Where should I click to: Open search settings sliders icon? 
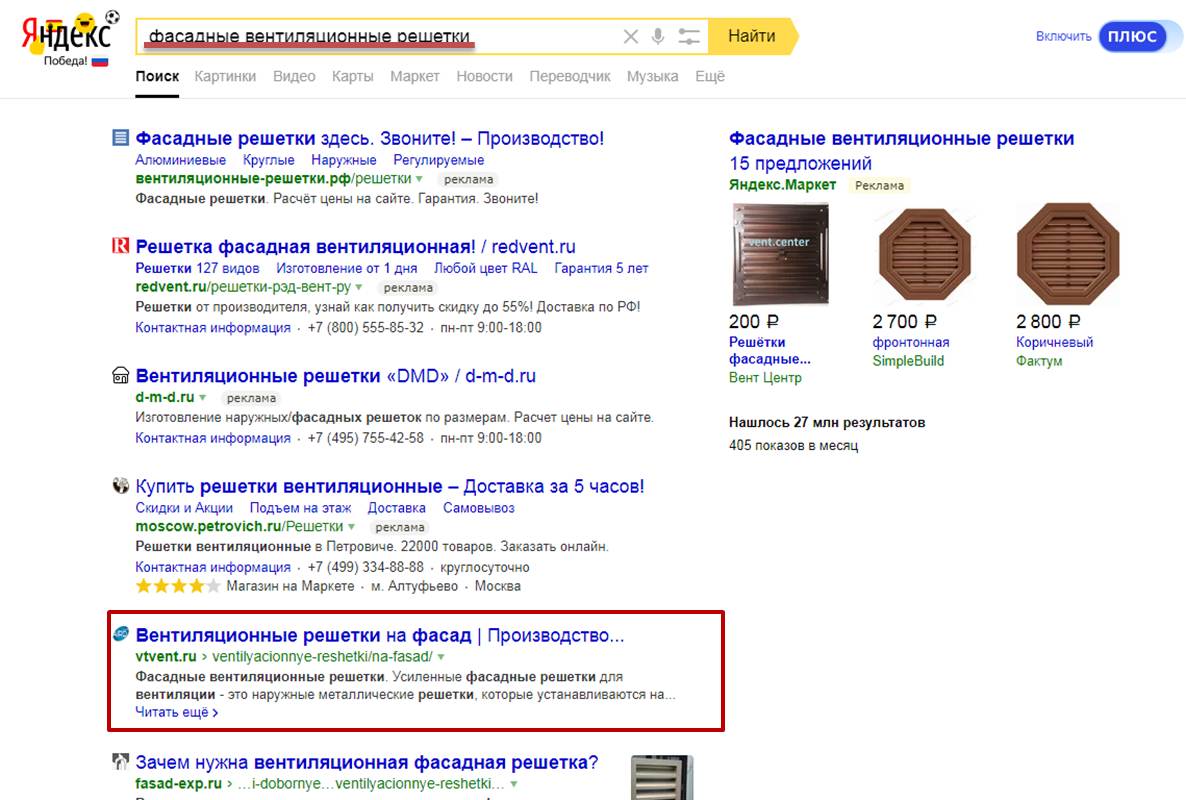(689, 36)
